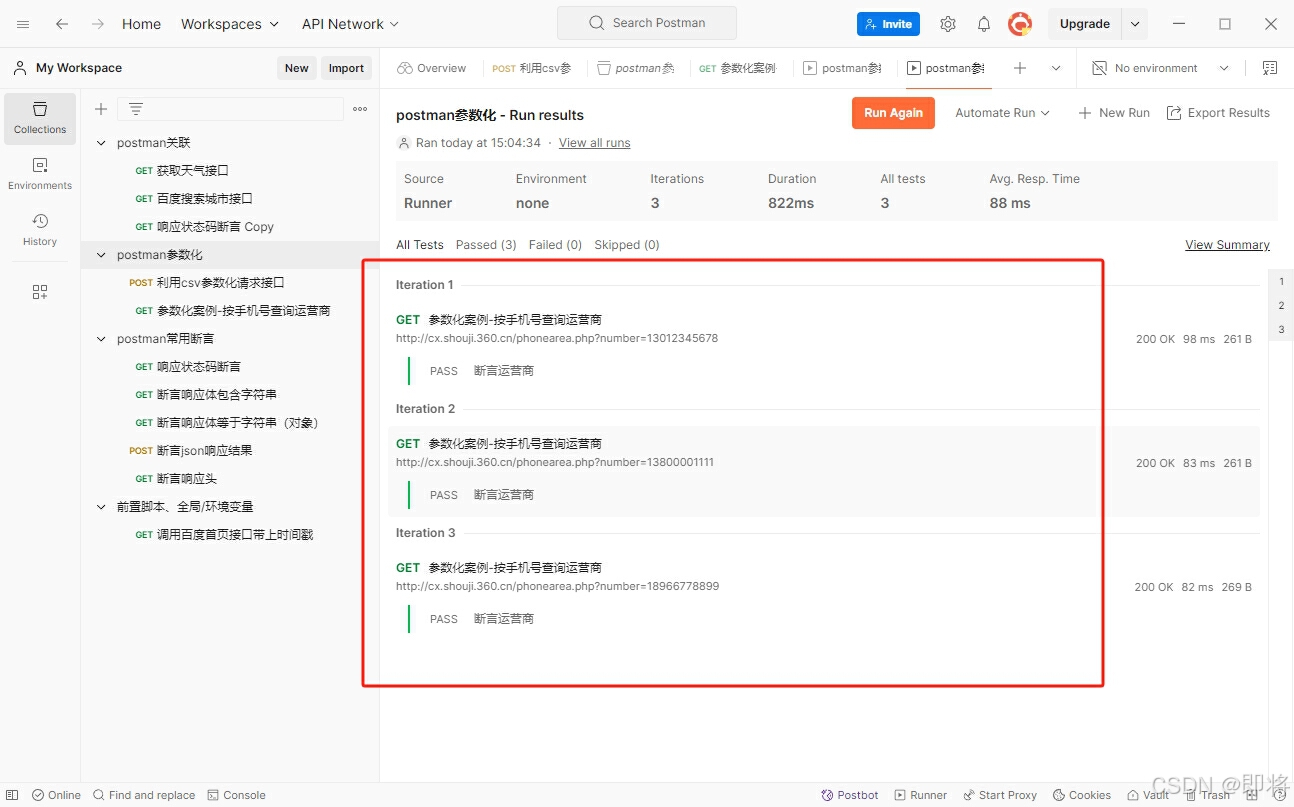The image size is (1294, 807).
Task: Click Online status indicator
Action: point(56,795)
